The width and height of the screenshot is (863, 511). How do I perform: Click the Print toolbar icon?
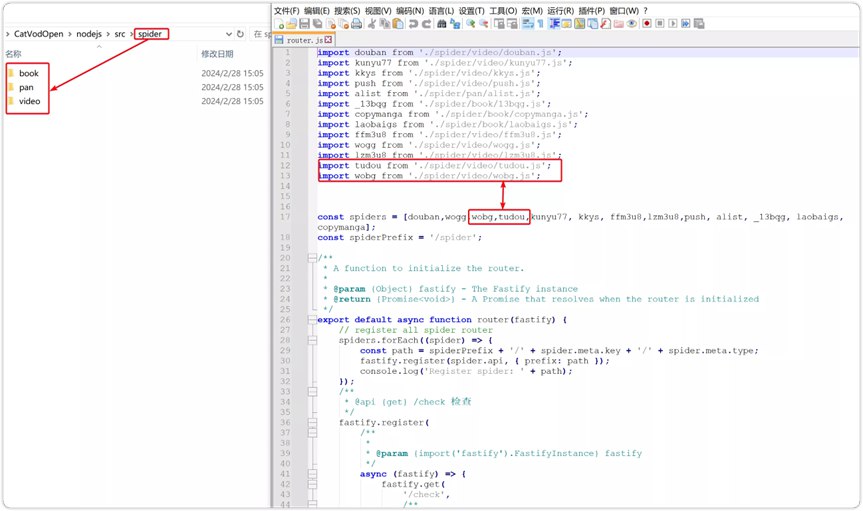[356, 24]
